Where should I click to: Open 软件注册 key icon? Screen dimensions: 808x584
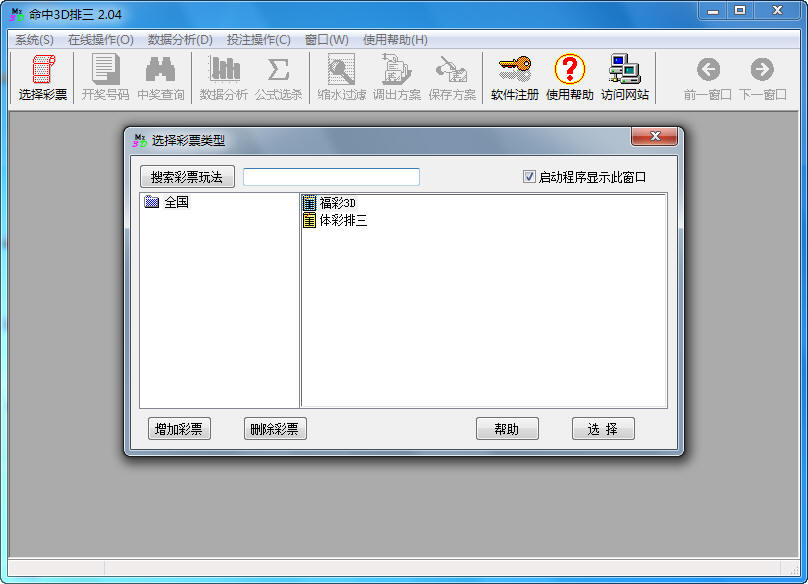coord(515,77)
